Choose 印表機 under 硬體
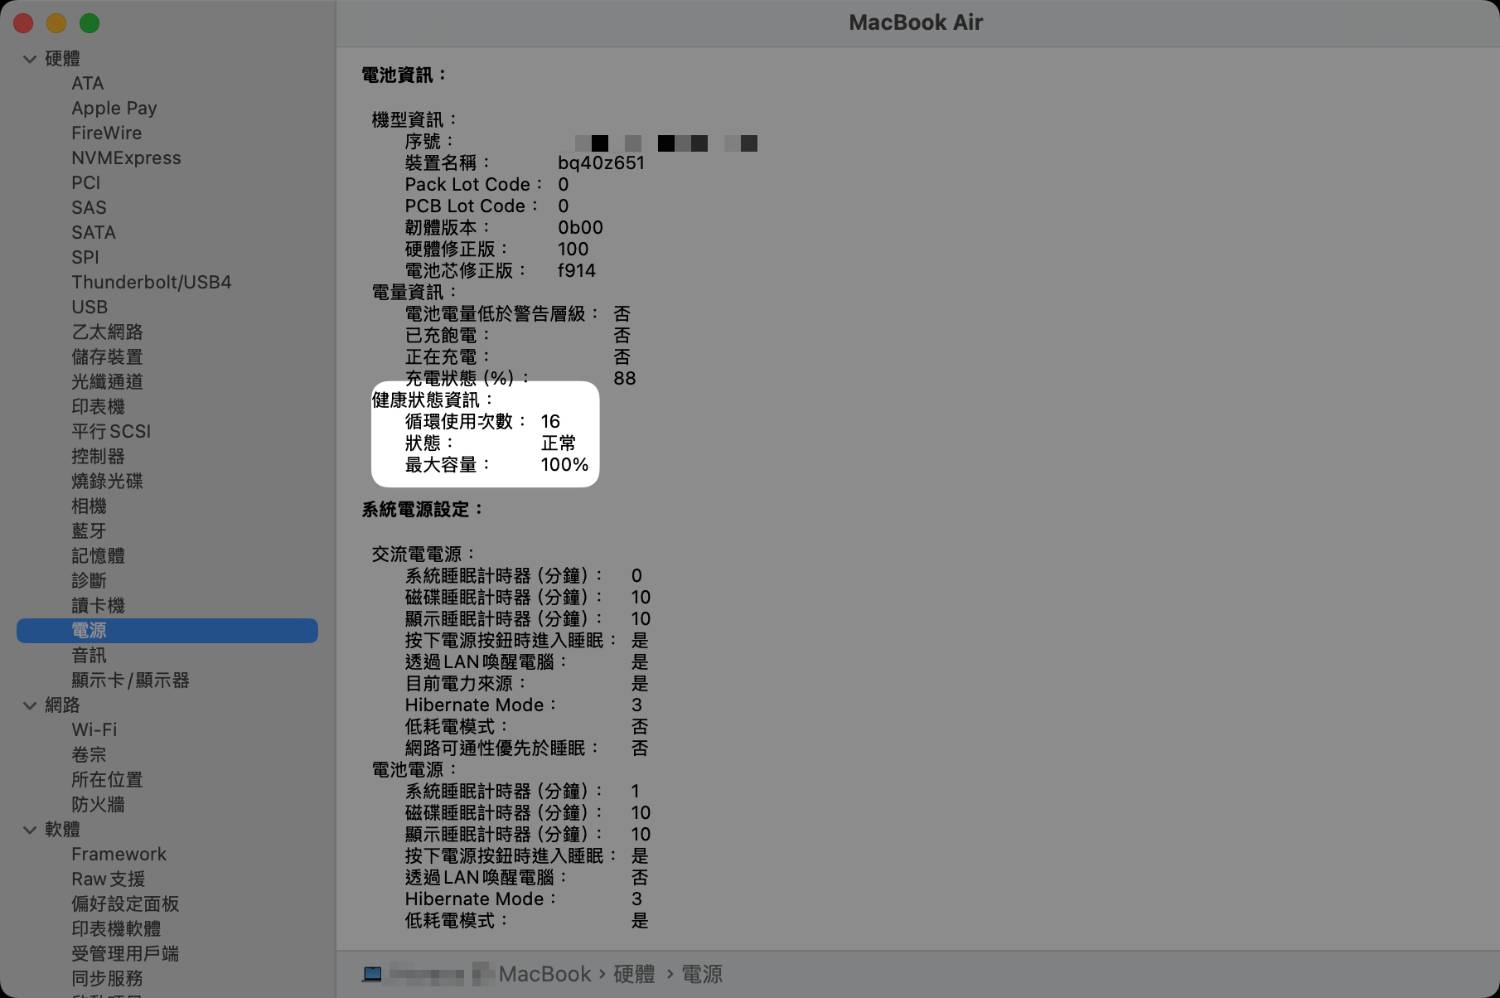Screen dimensions: 1500x998 (98, 406)
